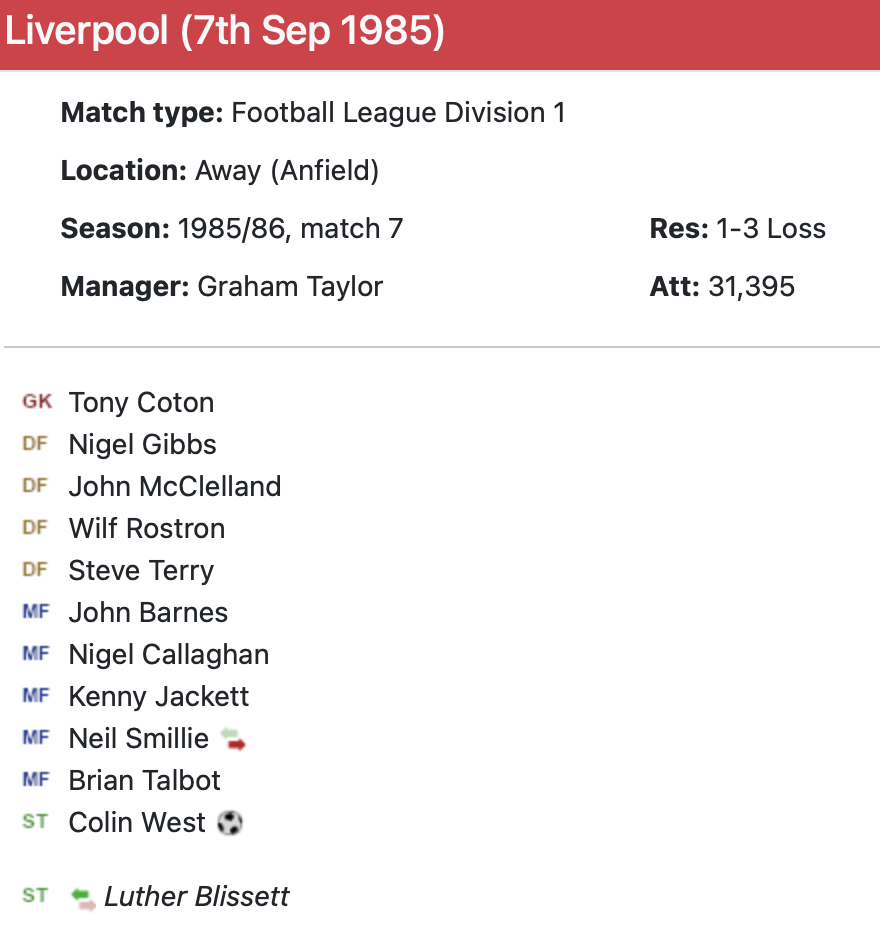Screen dimensions: 880x942
Task: Open Tony Coton's player page
Action: point(141,403)
